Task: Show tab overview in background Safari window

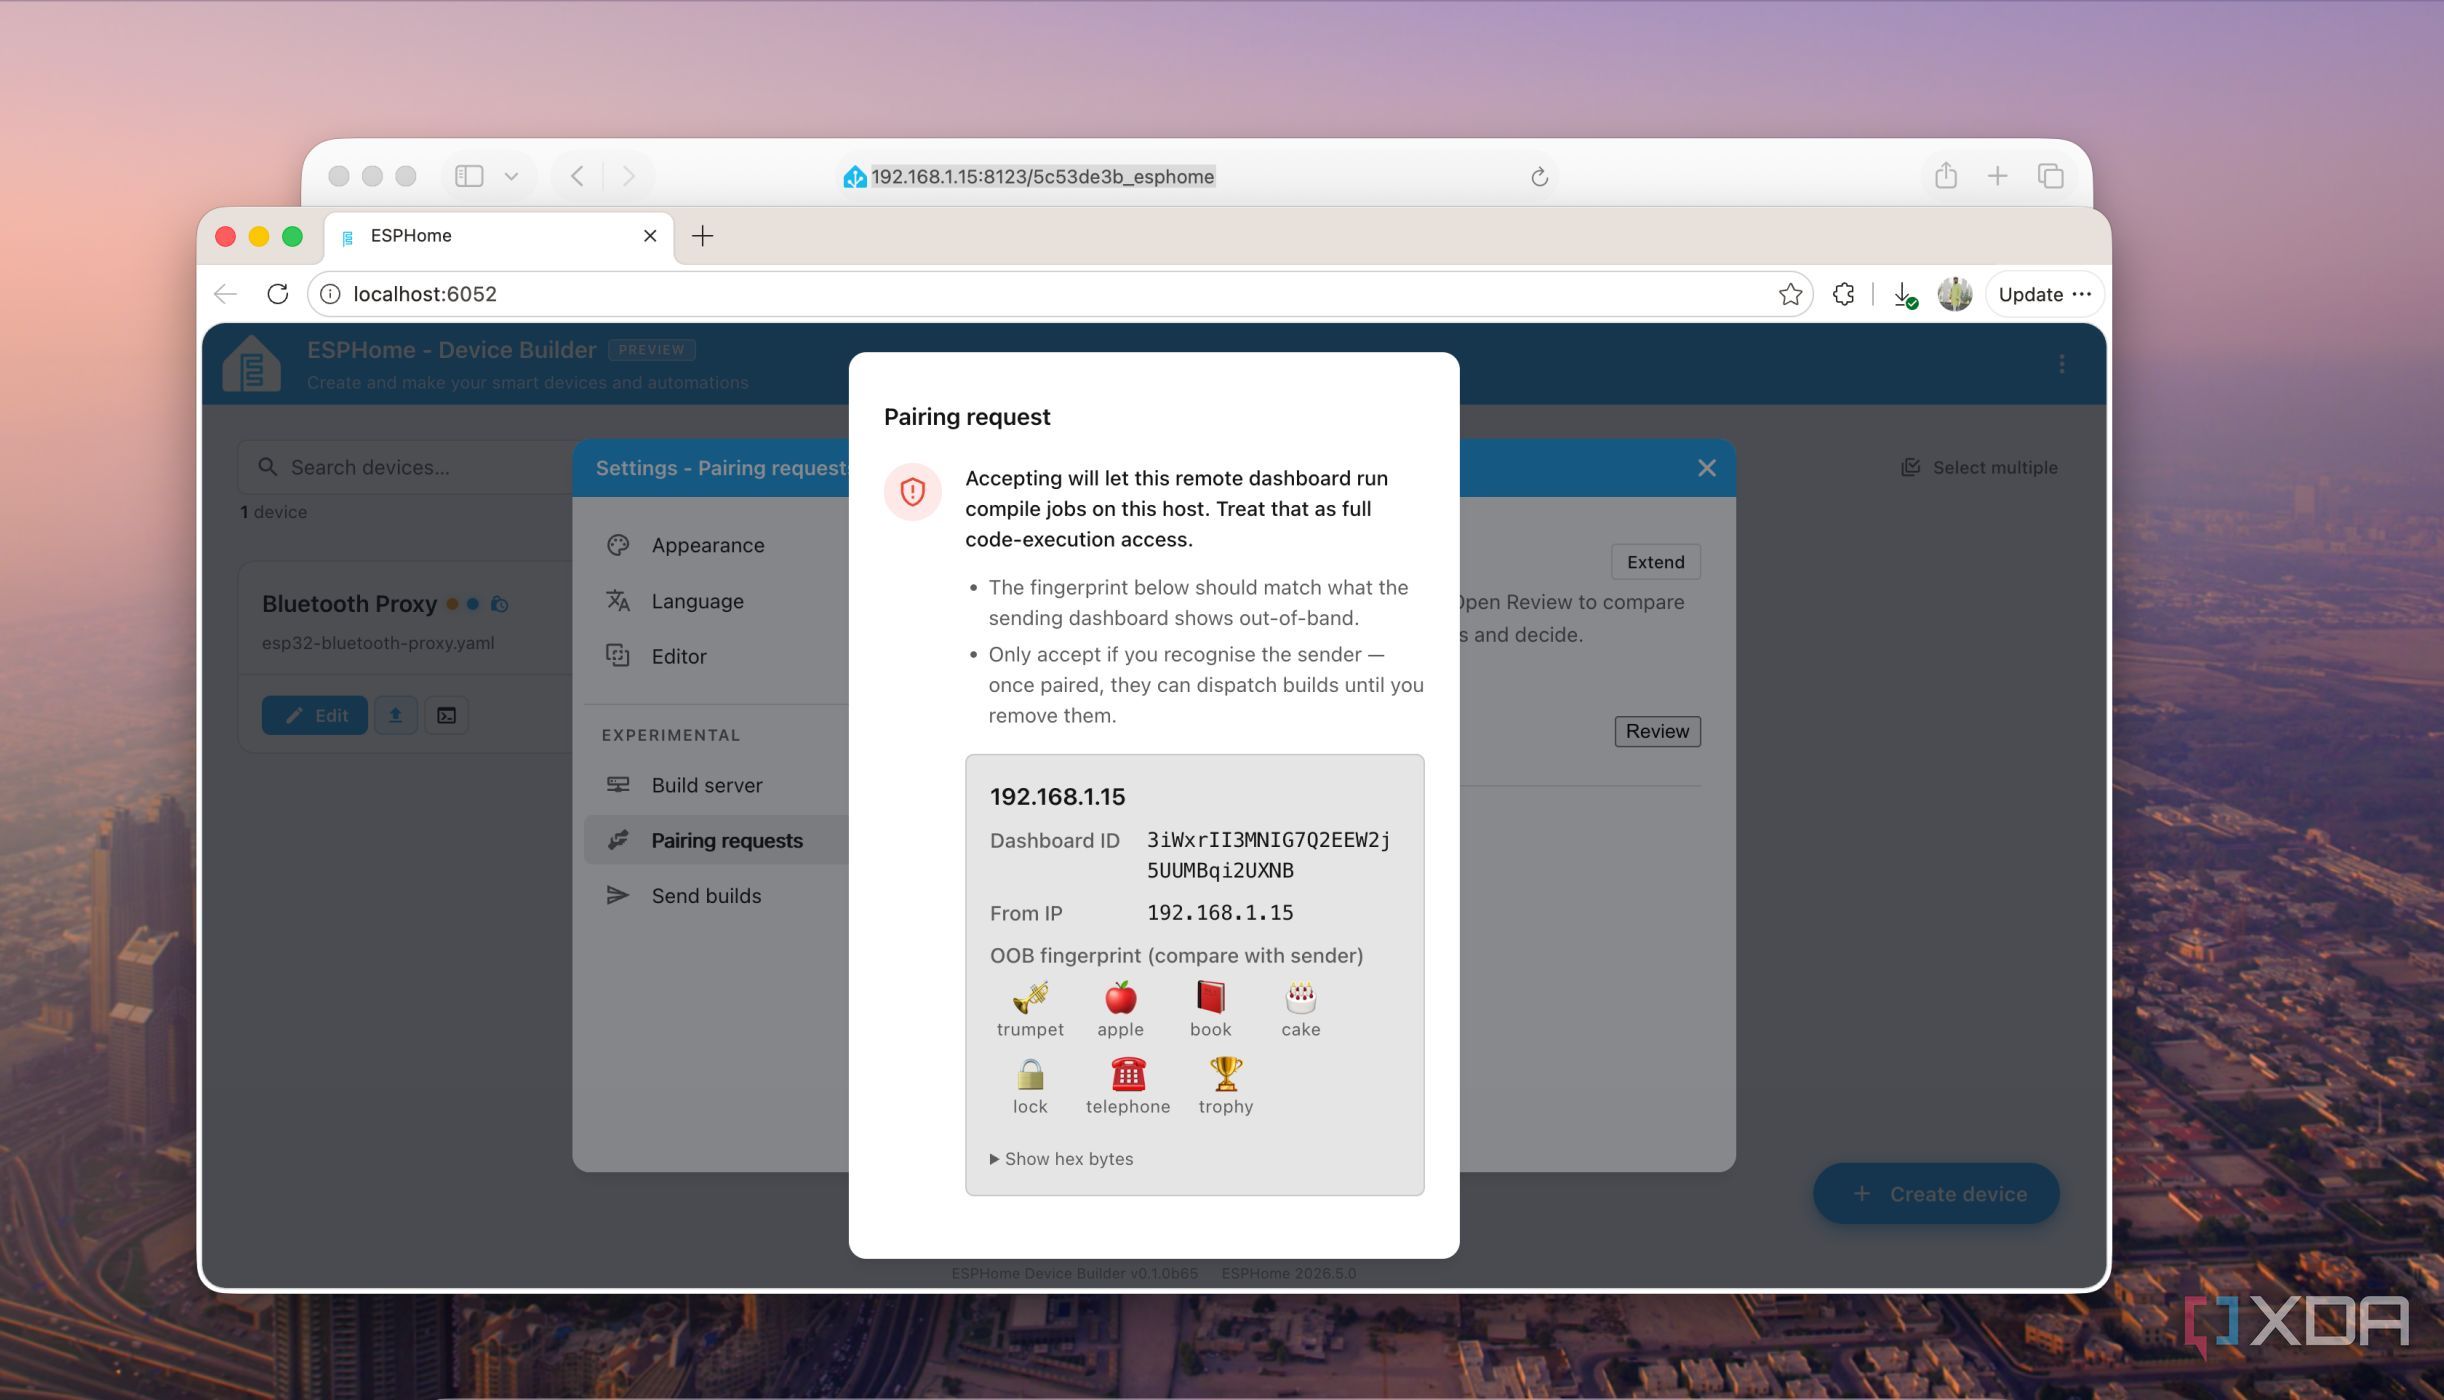Action: click(x=2051, y=176)
